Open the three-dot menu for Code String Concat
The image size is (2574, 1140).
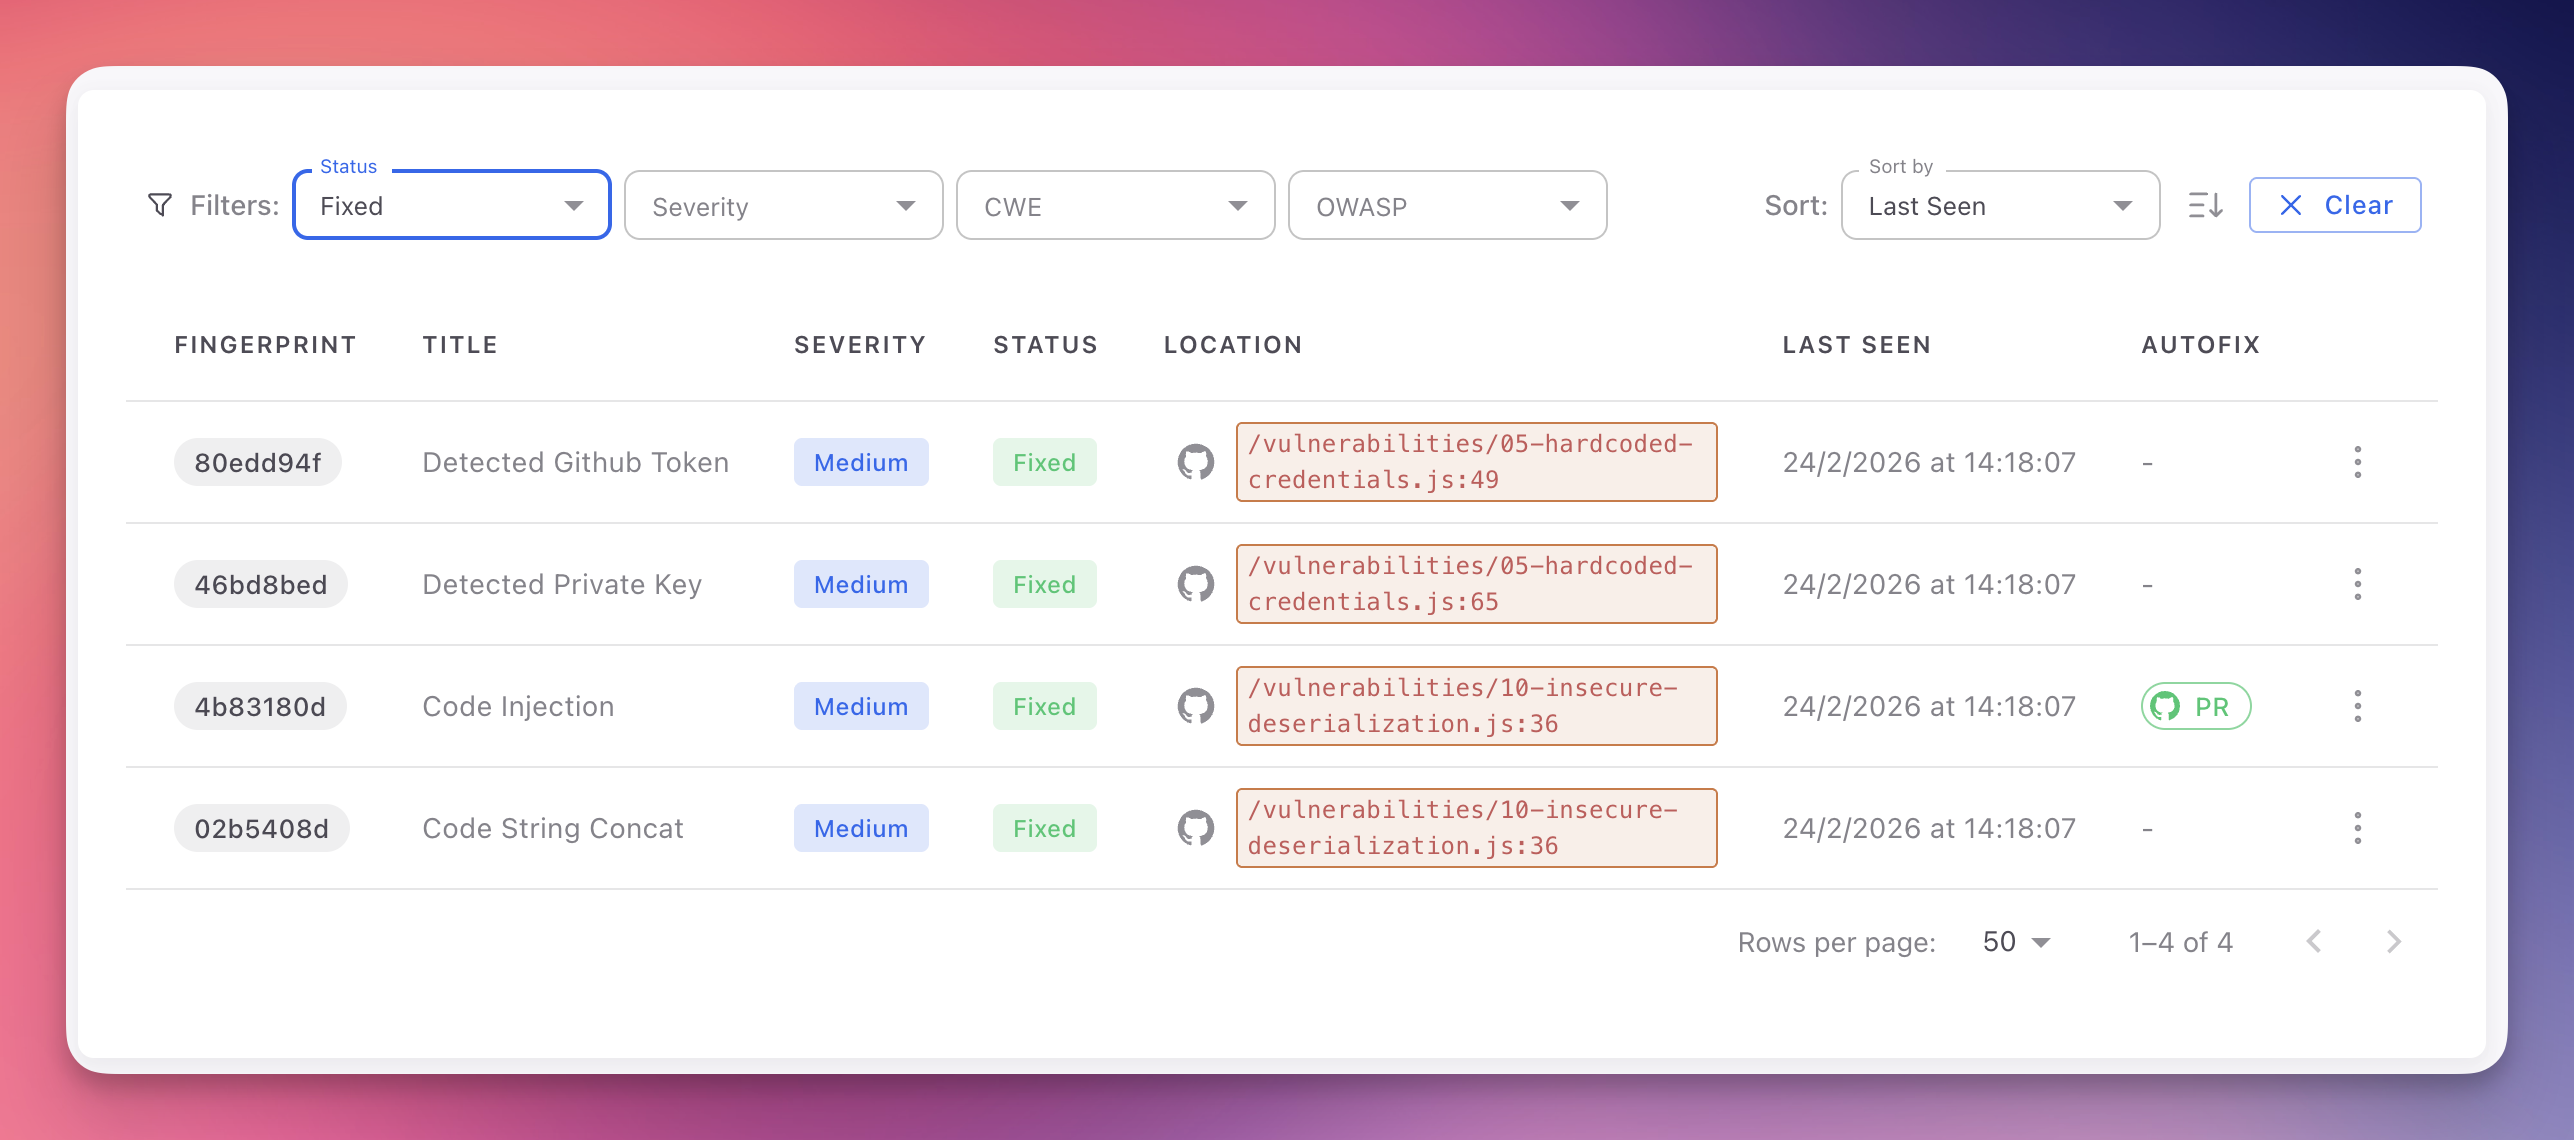point(2358,828)
